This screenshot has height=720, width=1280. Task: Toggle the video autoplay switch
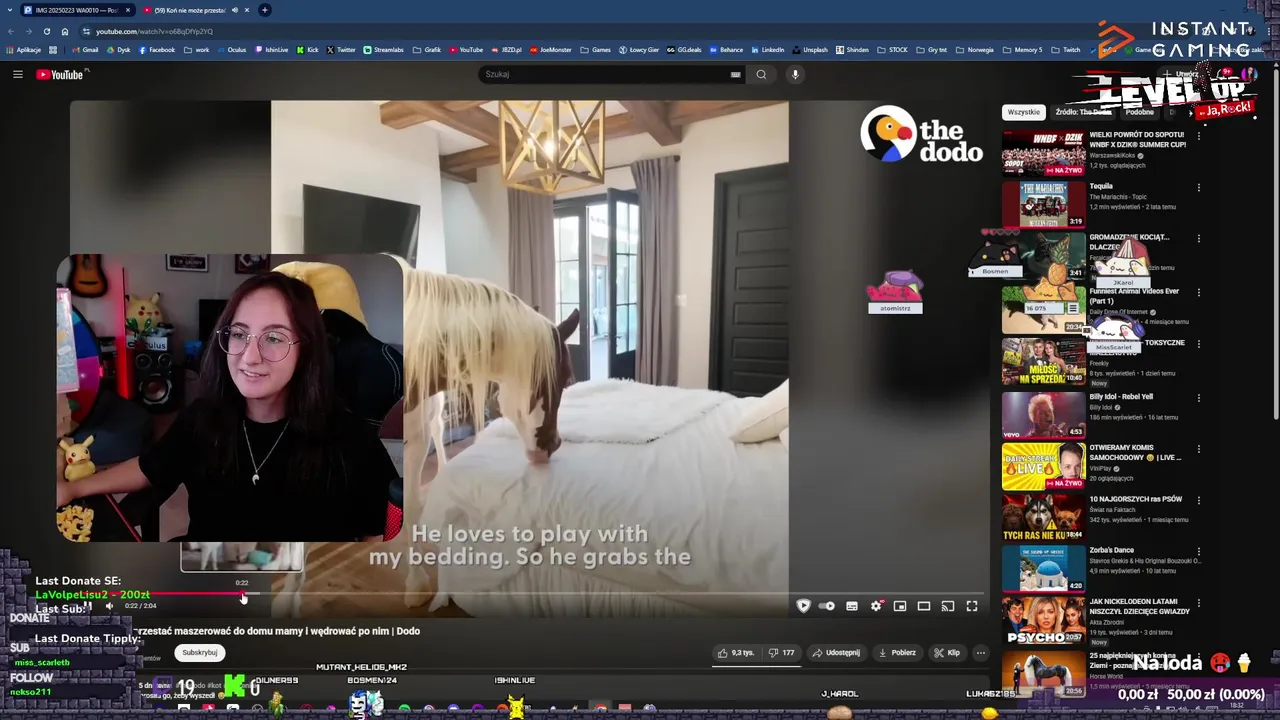(827, 606)
